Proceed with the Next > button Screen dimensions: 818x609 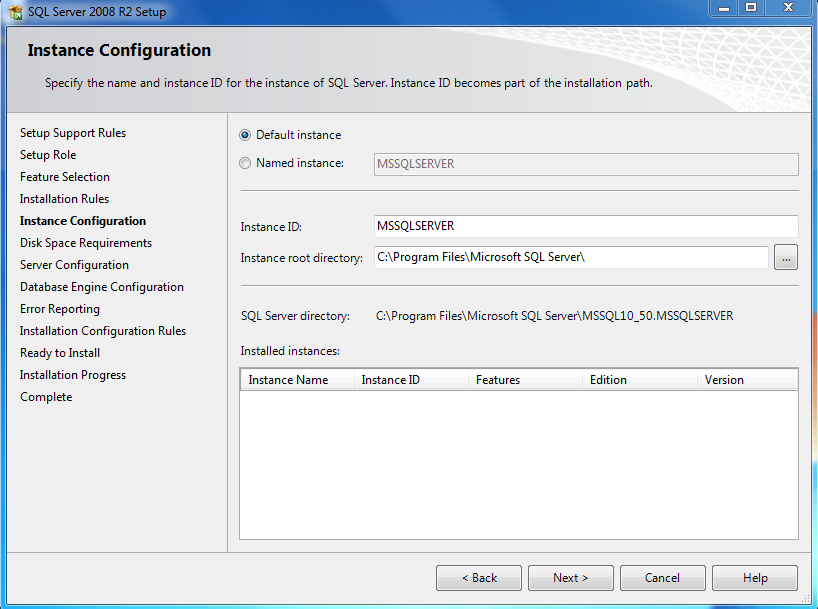(571, 578)
